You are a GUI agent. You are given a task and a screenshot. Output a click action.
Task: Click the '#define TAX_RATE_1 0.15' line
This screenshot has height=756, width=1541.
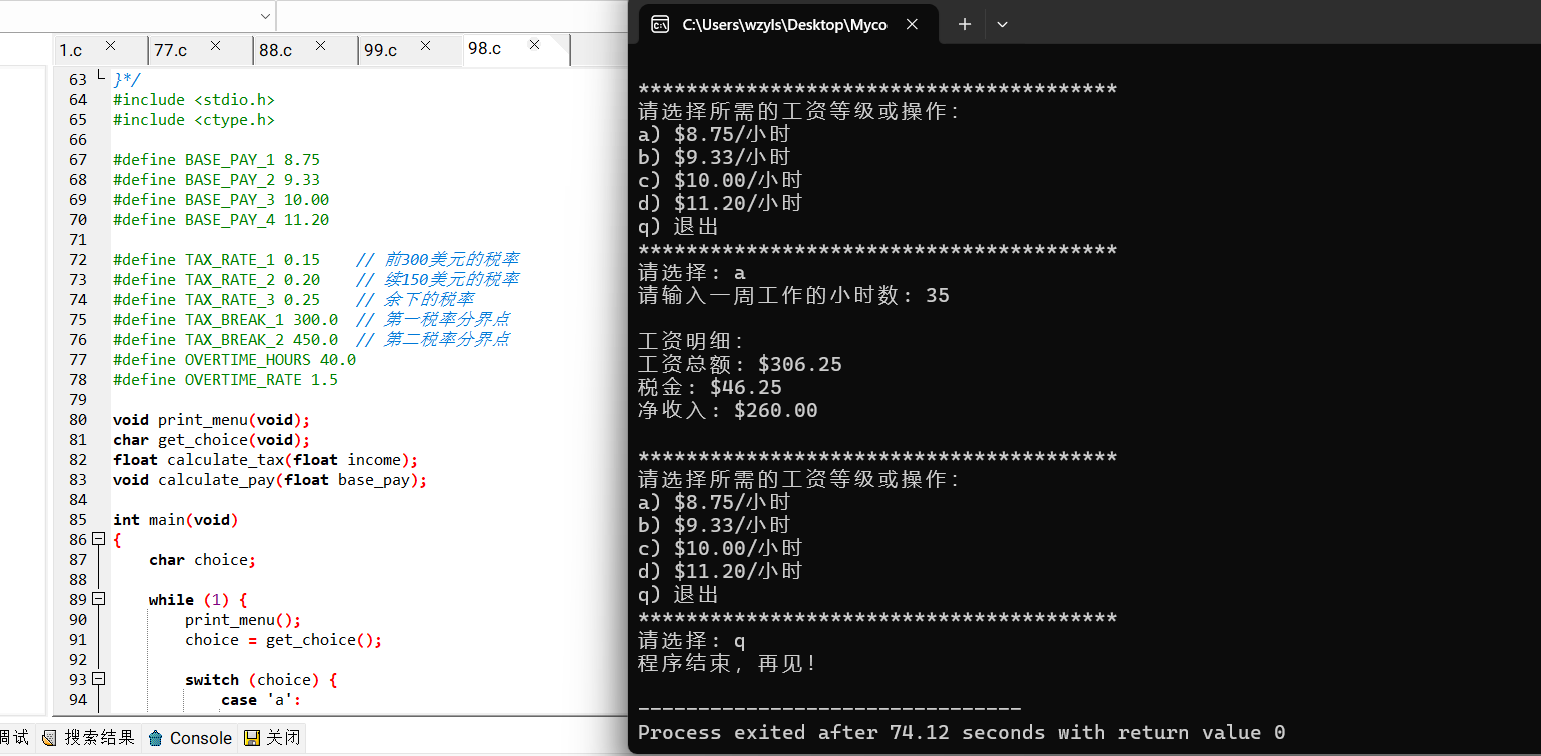pos(216,260)
